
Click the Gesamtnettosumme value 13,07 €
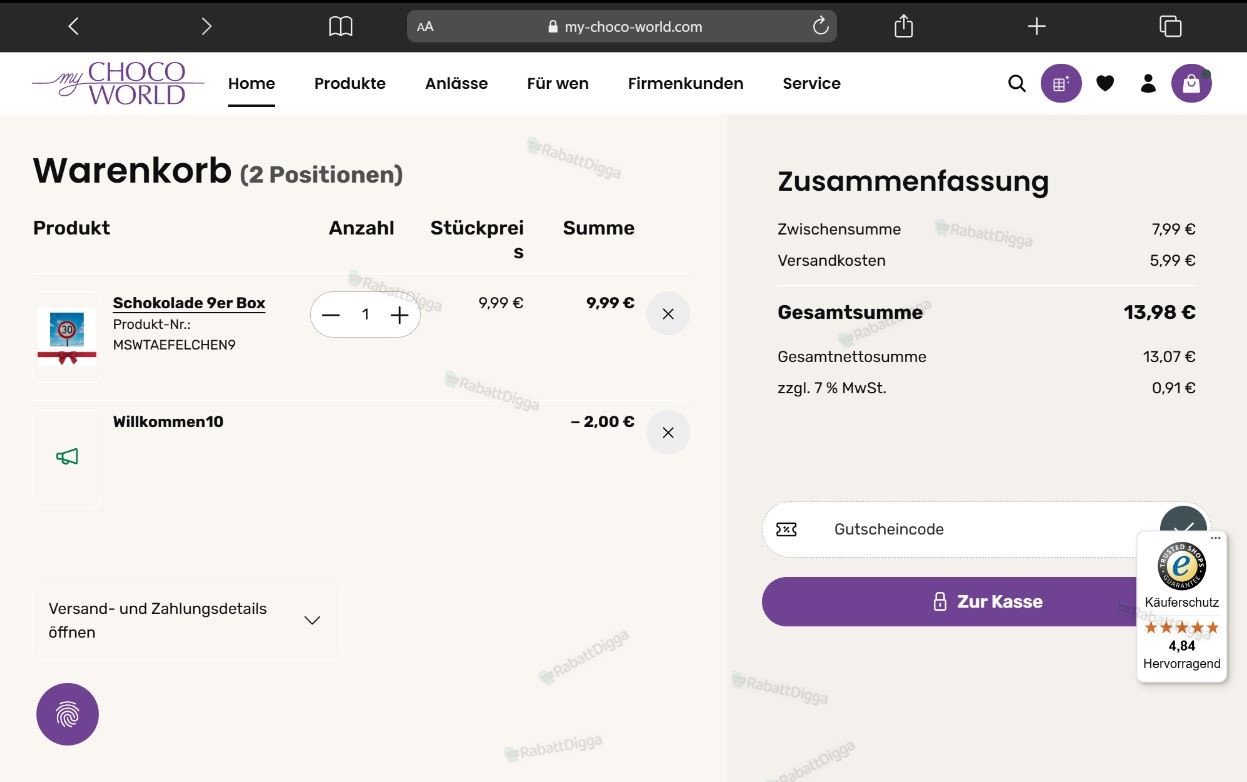coord(1170,357)
